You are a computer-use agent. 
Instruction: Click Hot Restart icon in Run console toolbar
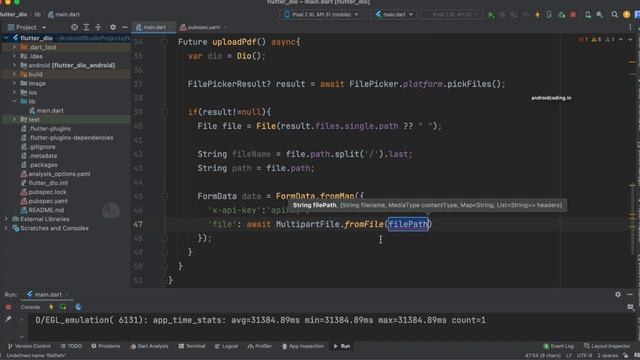(x=63, y=307)
